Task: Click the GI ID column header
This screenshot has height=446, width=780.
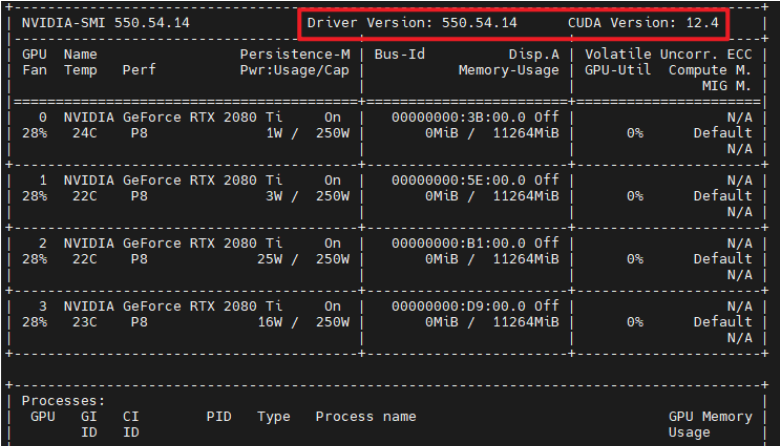Action: [x=89, y=424]
